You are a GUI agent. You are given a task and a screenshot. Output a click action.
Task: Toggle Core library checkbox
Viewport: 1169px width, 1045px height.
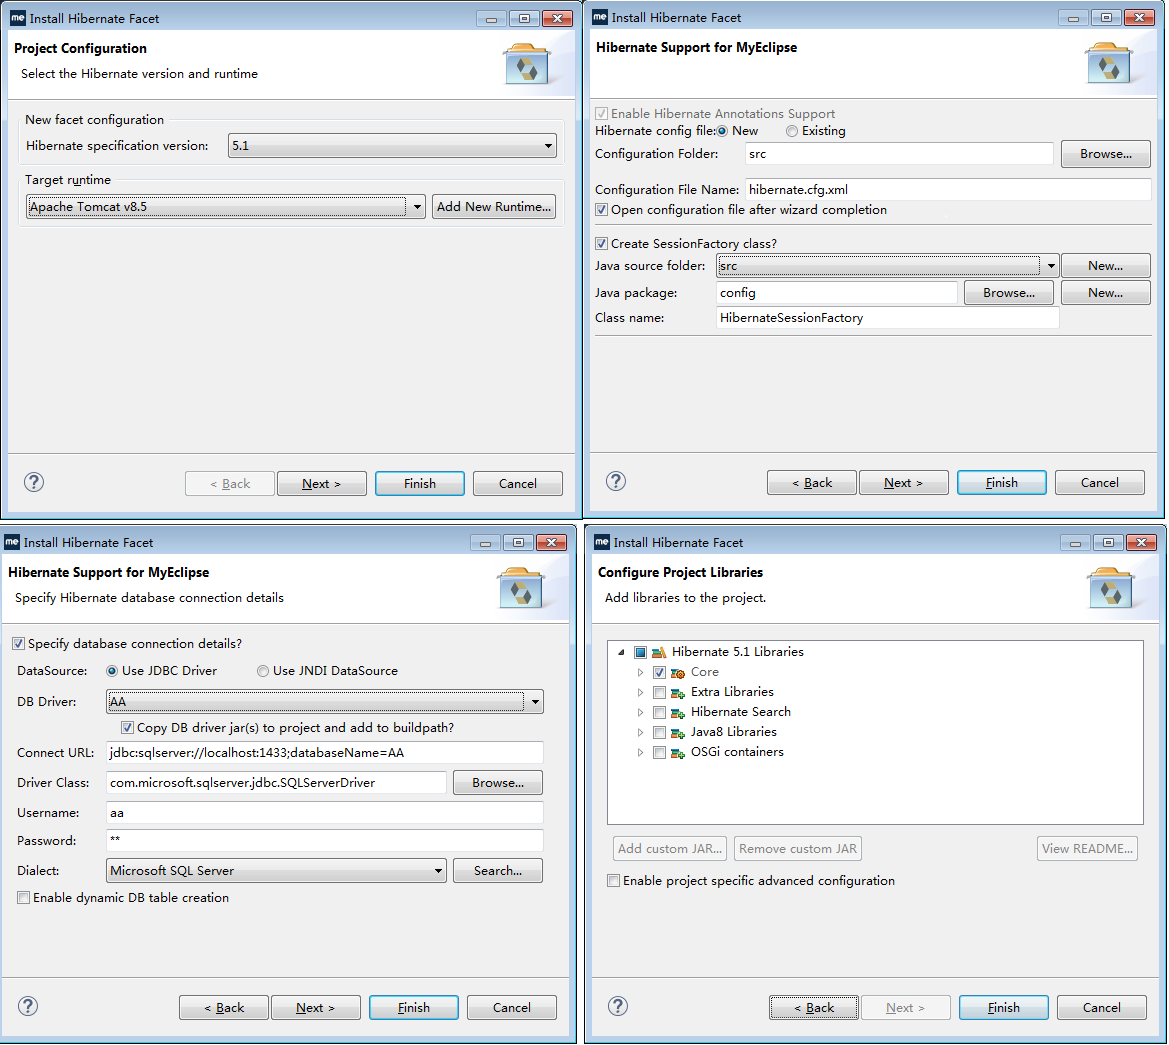[659, 672]
